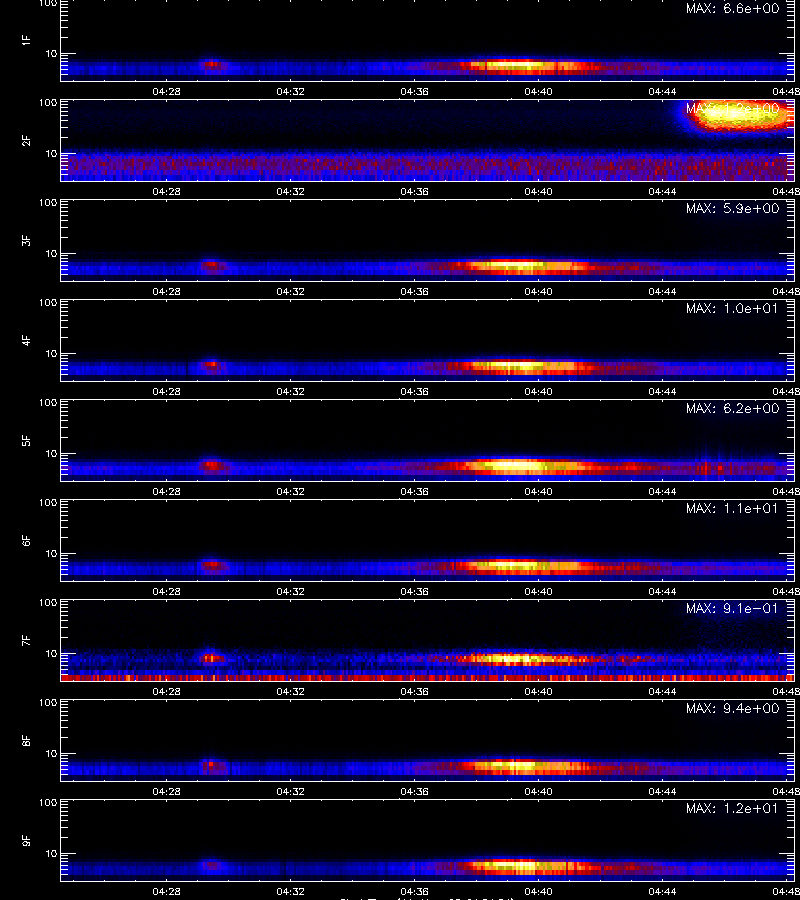Click the bright band near 04:39 in 5F
Viewport: 800px width, 900px height.
click(516, 465)
